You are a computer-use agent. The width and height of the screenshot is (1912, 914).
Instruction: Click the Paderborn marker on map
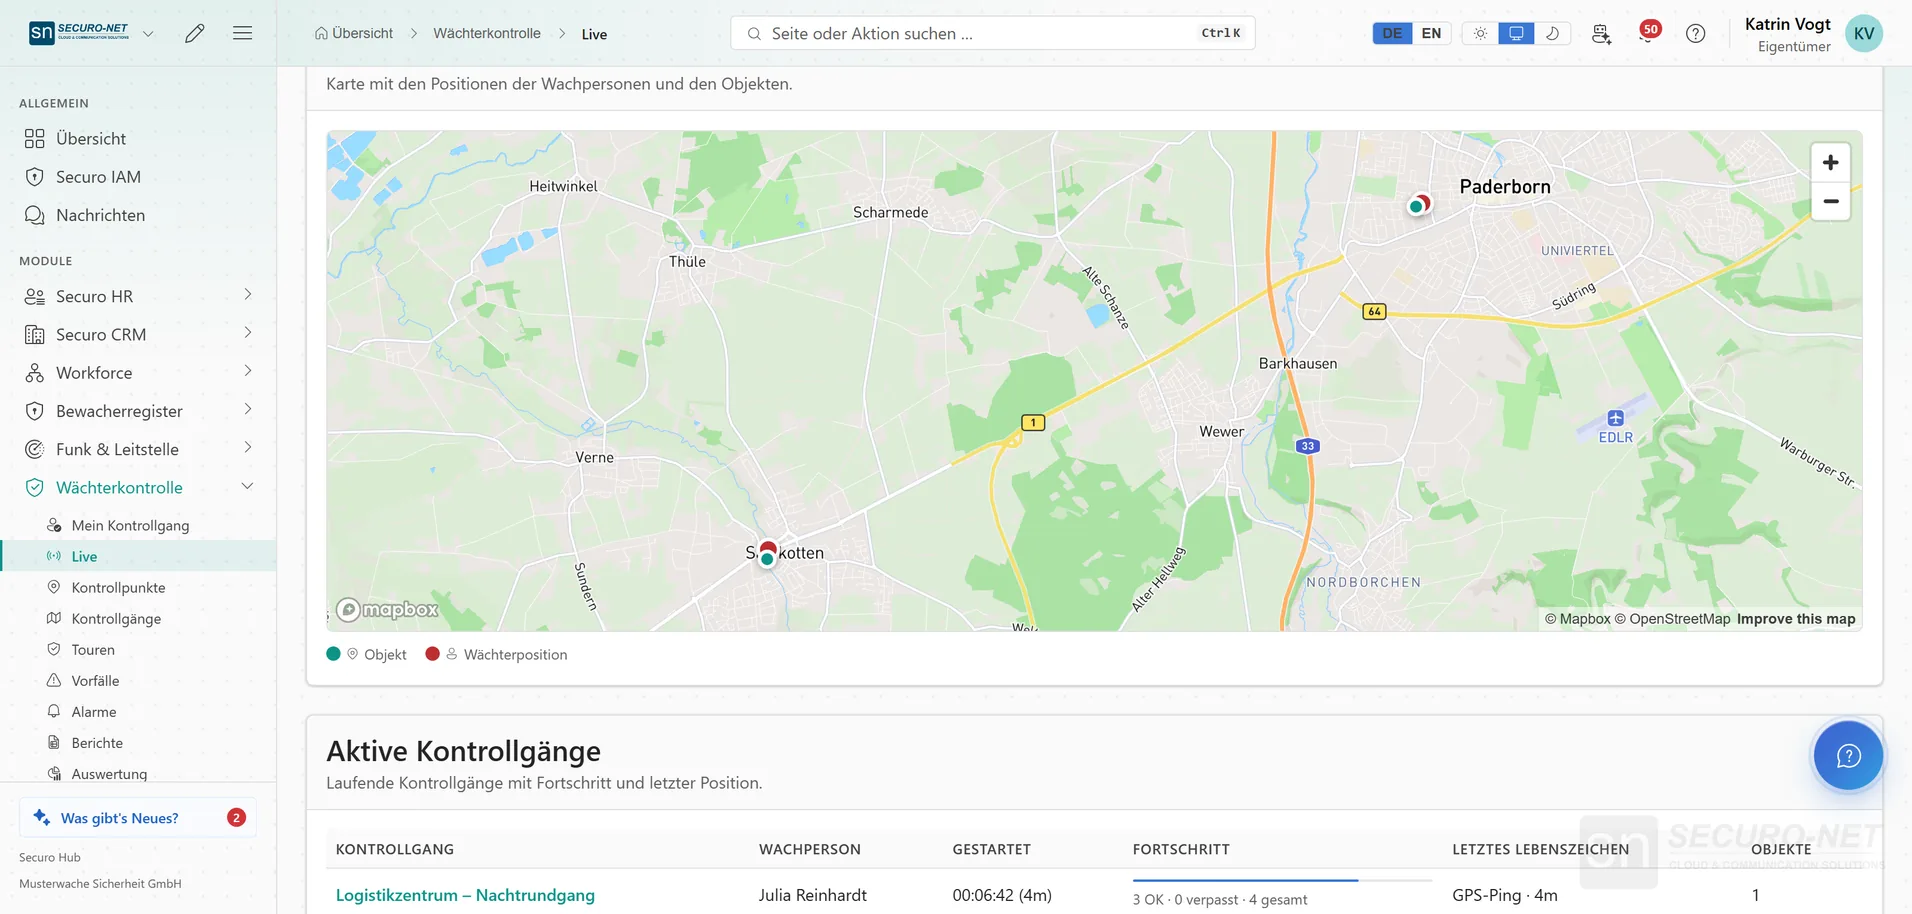pyautogui.click(x=1418, y=205)
